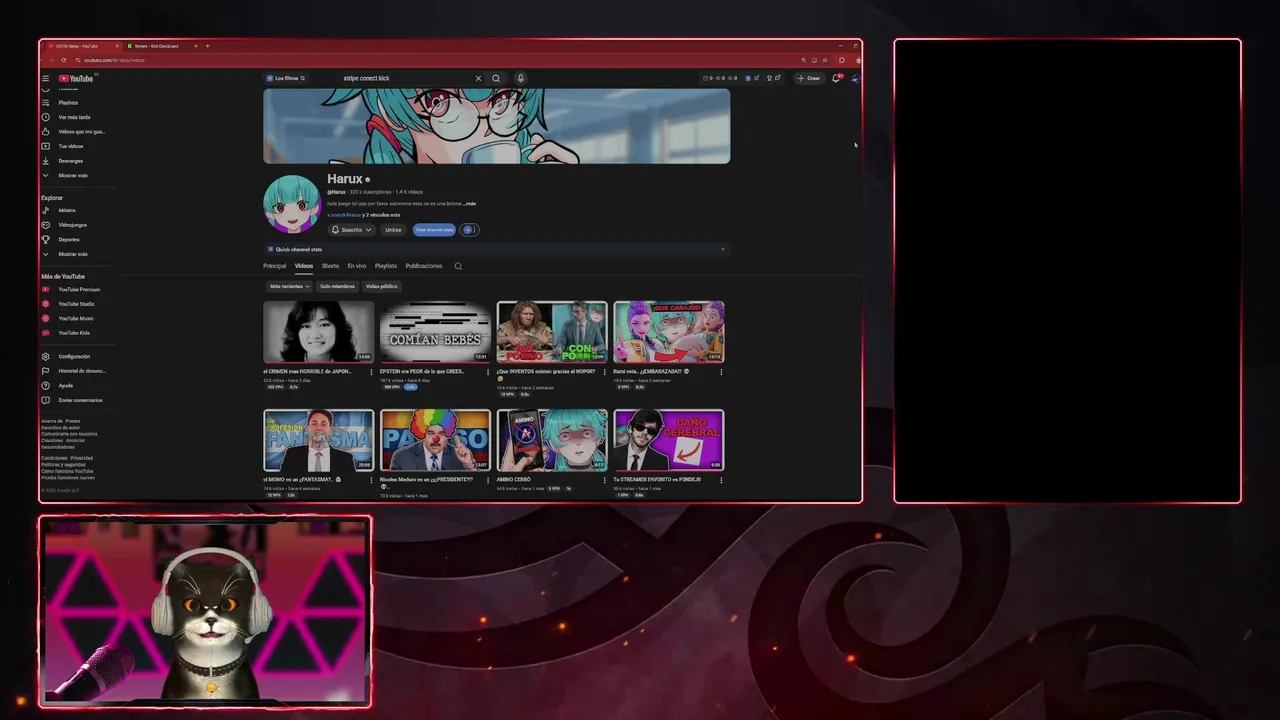
Task: Open the Rumi esta EMBARAZADA video thumbnail
Action: 669,332
